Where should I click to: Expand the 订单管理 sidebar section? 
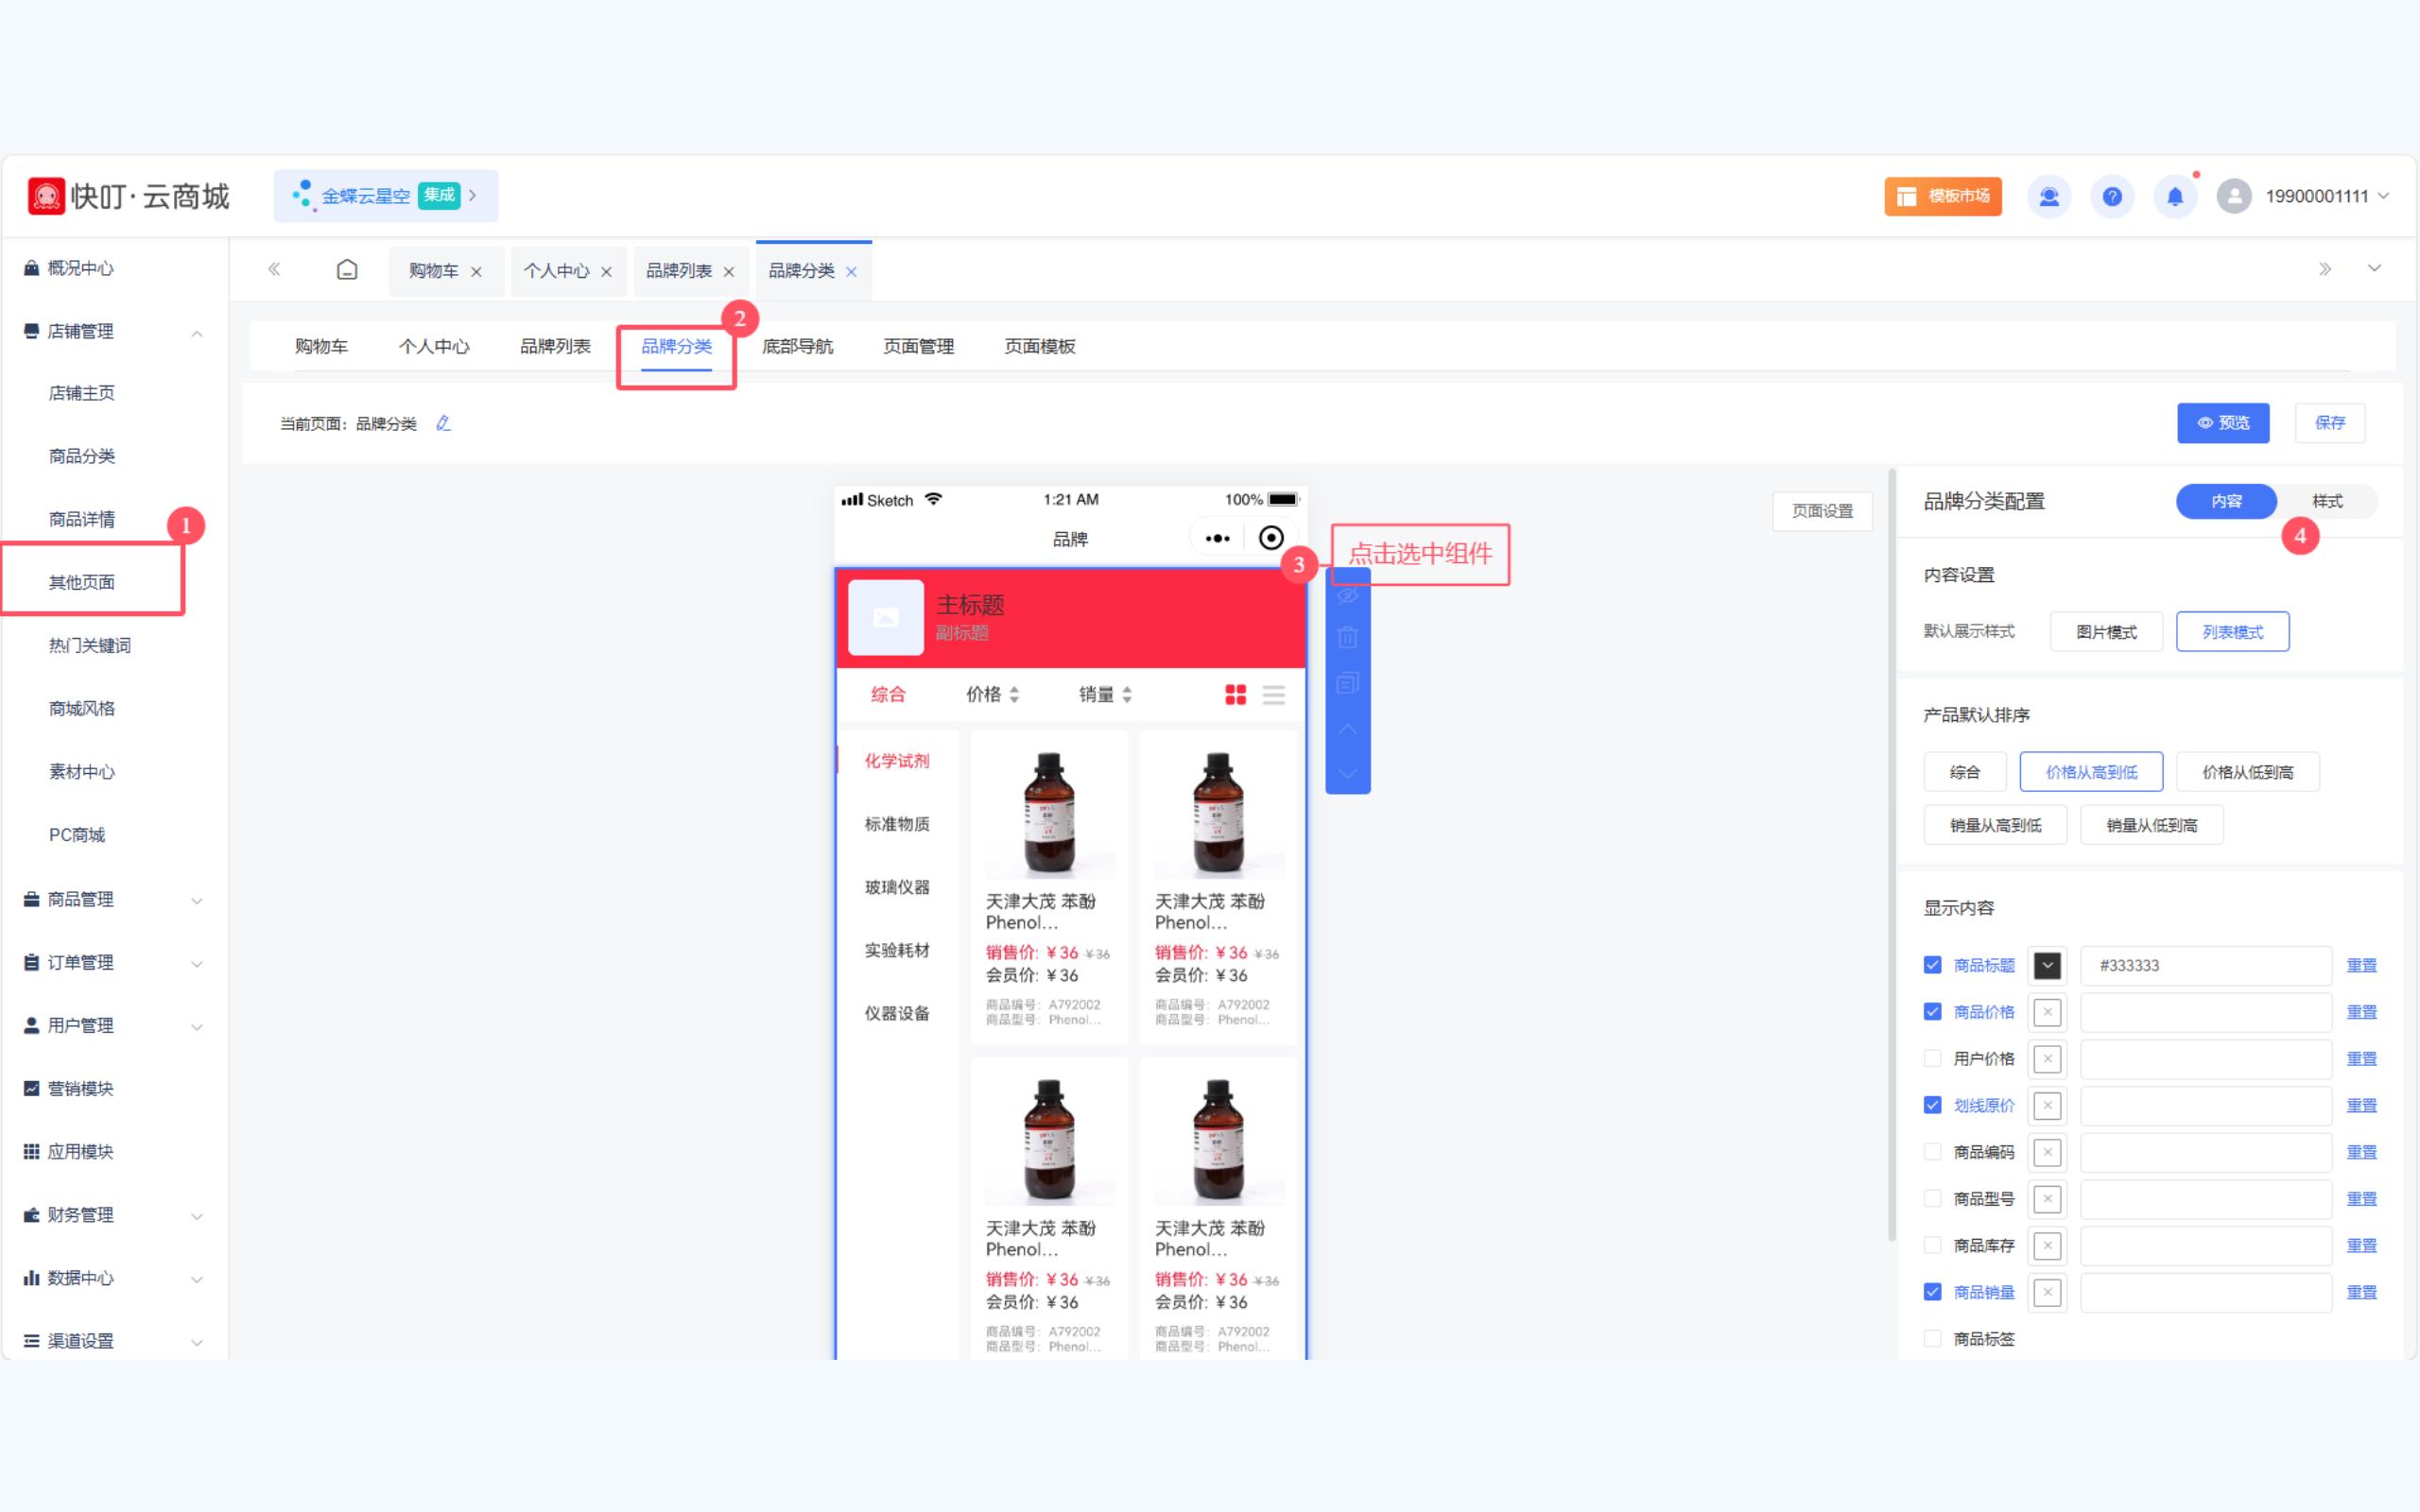(x=196, y=964)
